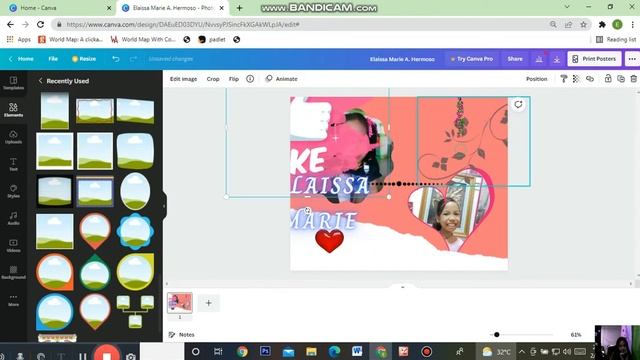Click the image Info icon
The image size is (640, 360).
[x=250, y=79]
